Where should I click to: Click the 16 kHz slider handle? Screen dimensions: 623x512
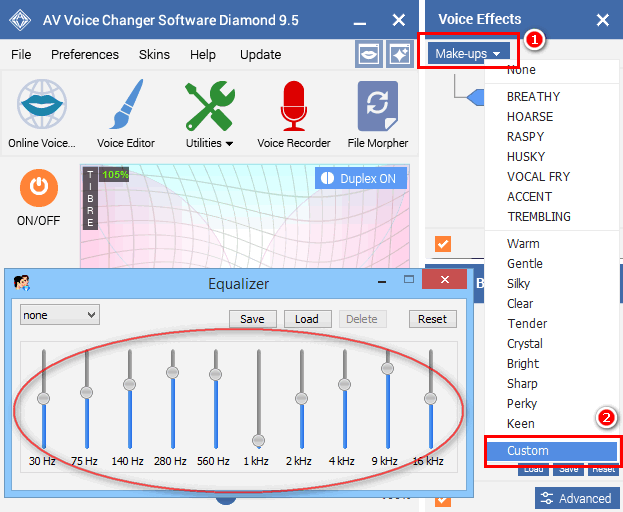pyautogui.click(x=430, y=398)
